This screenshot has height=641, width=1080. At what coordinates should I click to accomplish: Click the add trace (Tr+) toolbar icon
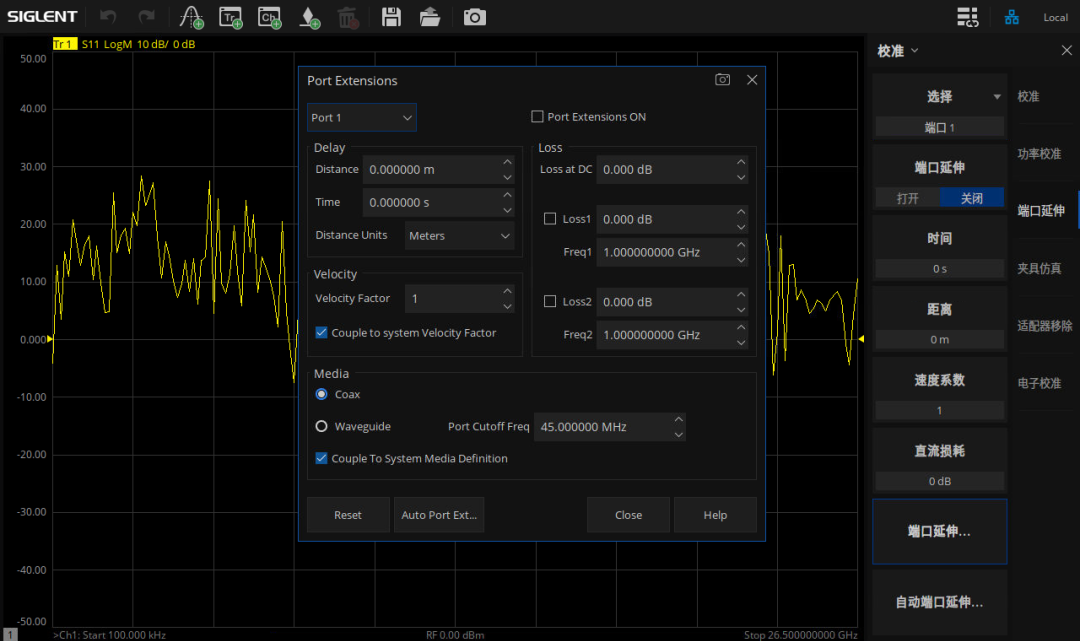[x=231, y=17]
